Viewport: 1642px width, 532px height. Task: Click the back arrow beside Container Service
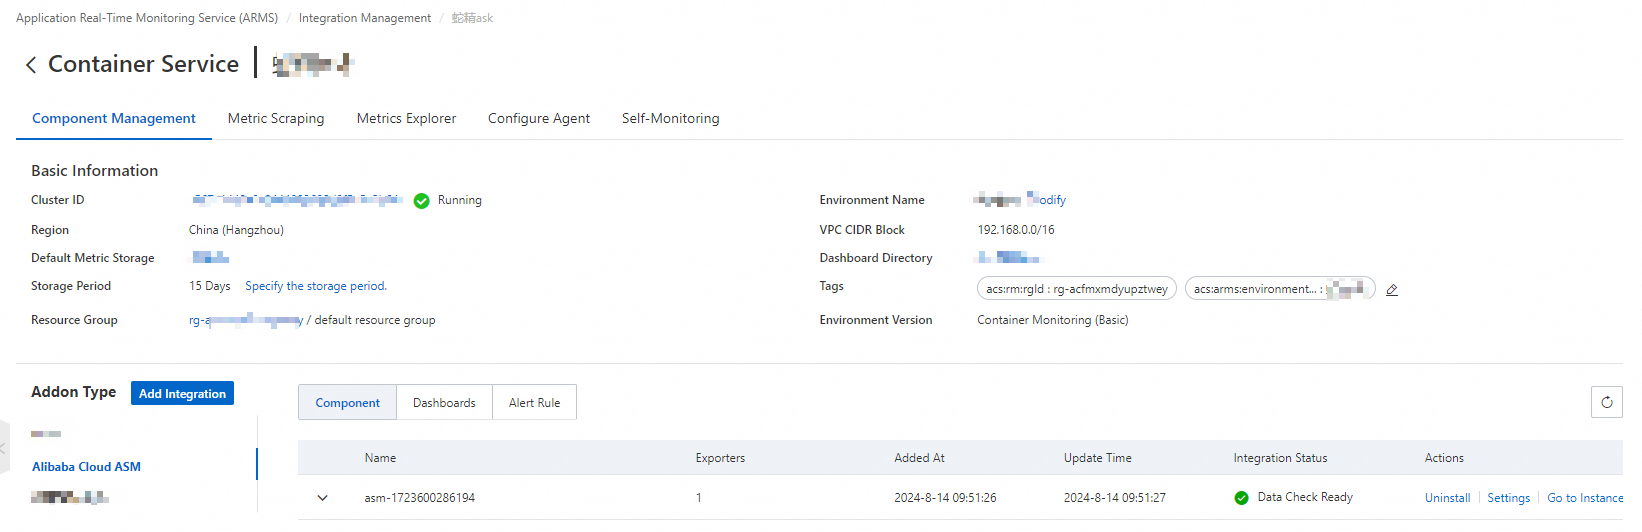[31, 65]
